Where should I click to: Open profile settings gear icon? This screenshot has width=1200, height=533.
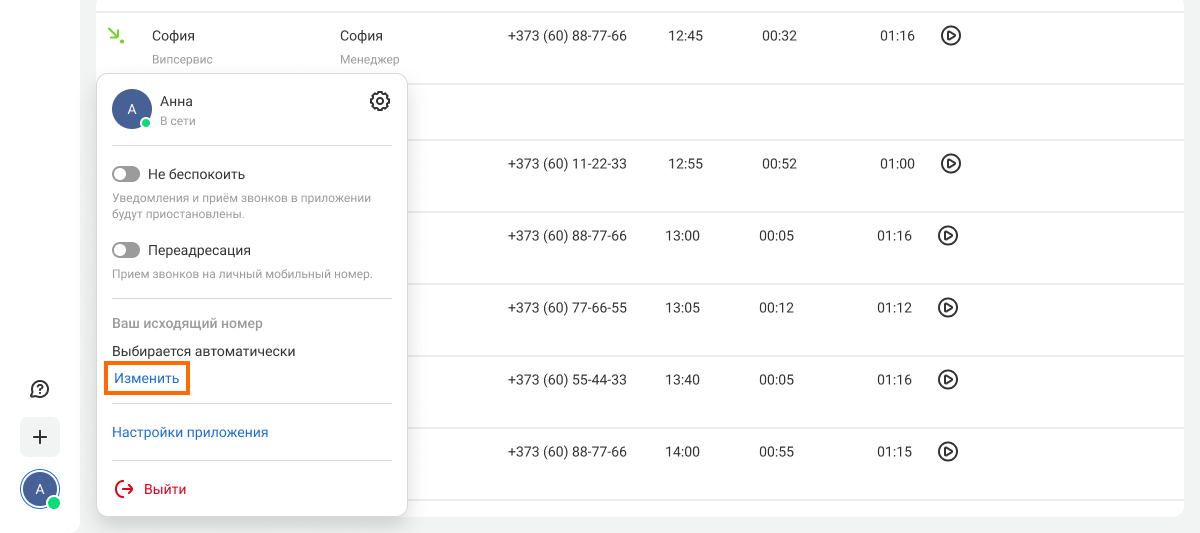pyautogui.click(x=379, y=101)
